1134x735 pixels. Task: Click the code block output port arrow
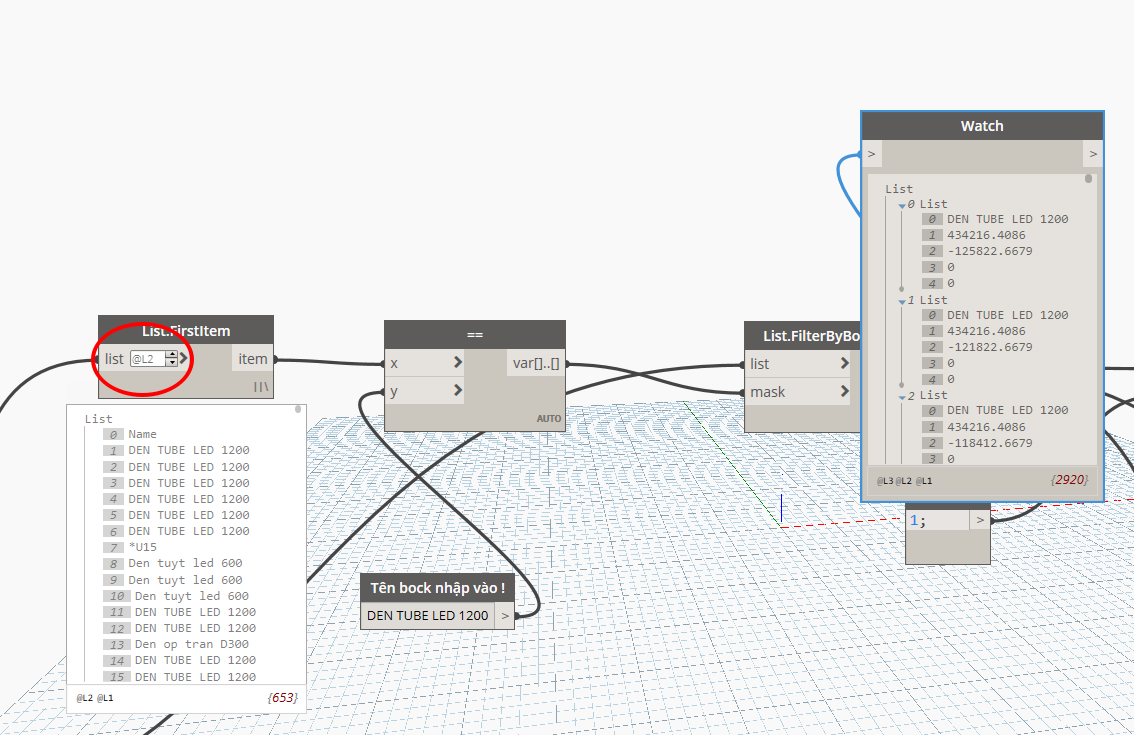[980, 520]
